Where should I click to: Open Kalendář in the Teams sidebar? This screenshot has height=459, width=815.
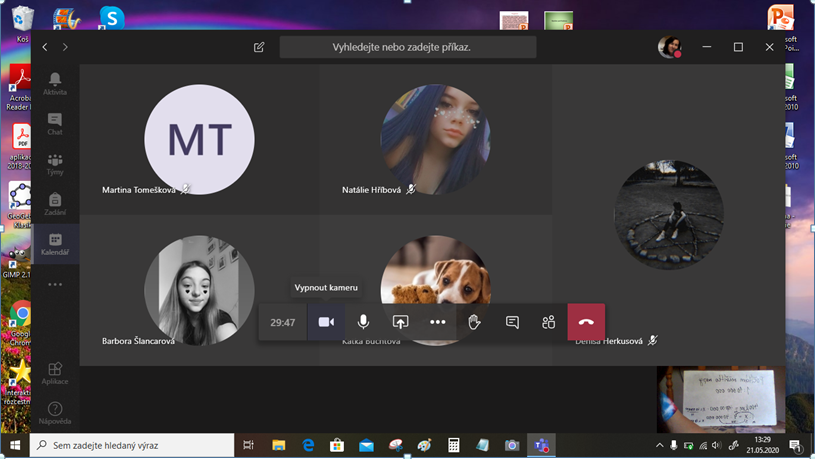55,244
